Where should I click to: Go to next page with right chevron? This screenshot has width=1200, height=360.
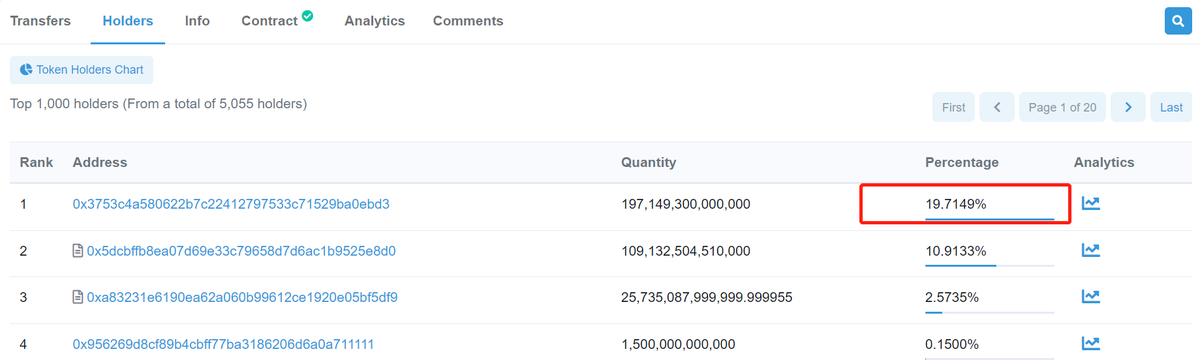[1128, 107]
